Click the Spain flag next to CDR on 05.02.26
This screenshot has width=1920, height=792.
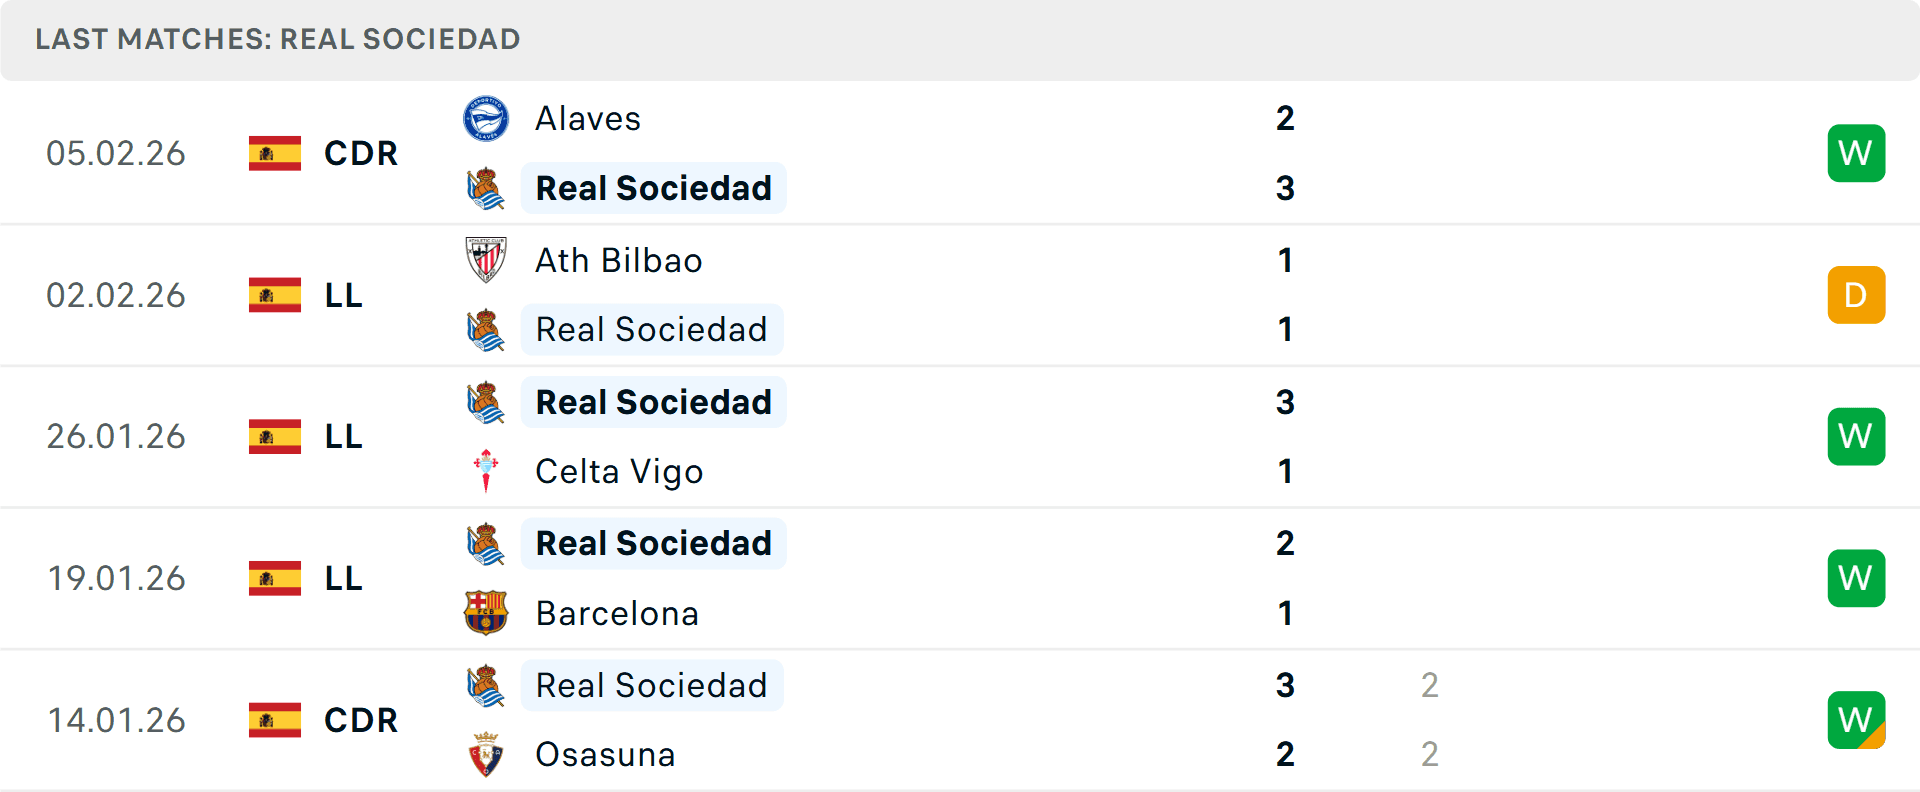click(274, 153)
